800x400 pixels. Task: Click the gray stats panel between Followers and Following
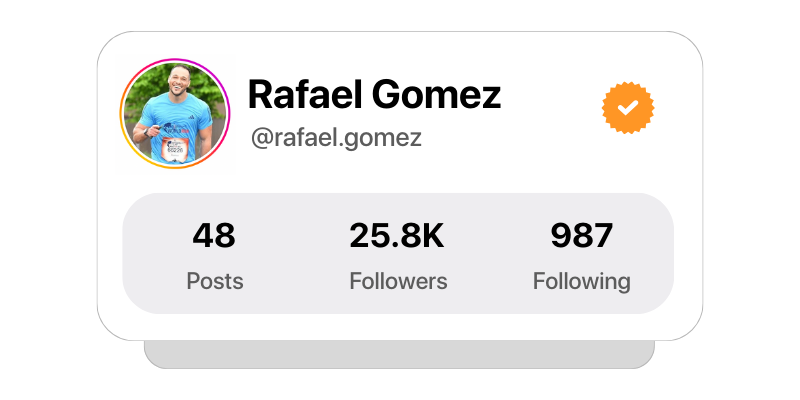490,254
